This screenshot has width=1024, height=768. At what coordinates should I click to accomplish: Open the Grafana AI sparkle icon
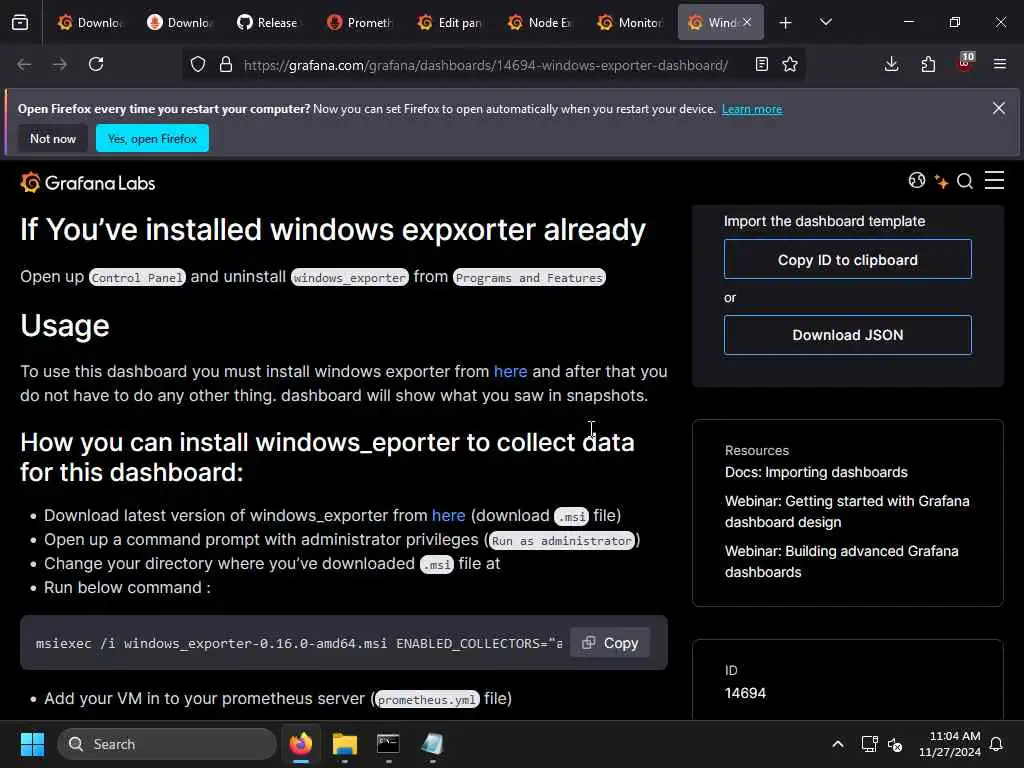pyautogui.click(x=941, y=182)
